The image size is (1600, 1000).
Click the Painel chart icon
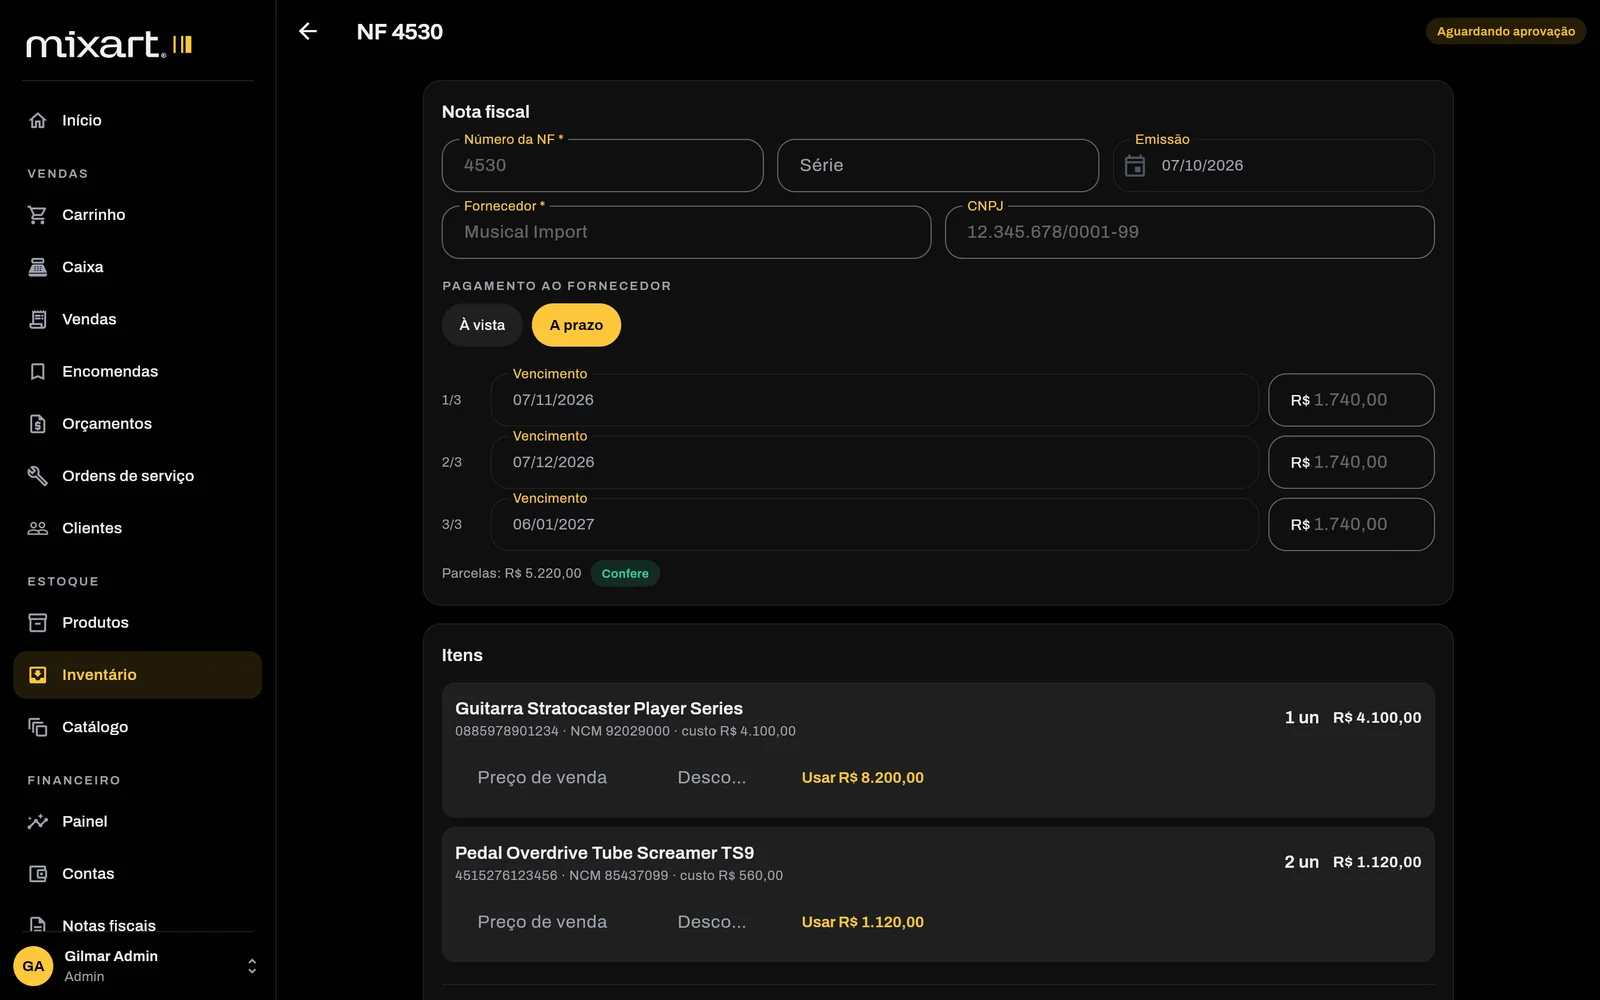[38, 821]
